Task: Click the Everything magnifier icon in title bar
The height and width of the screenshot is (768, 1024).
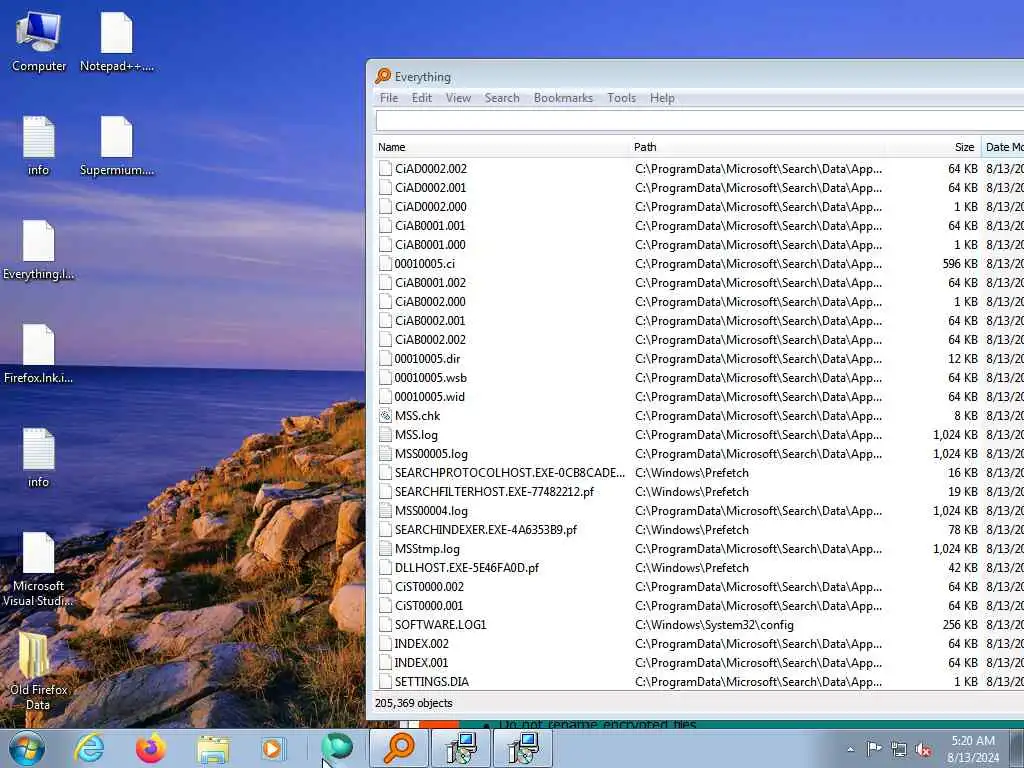Action: pyautogui.click(x=383, y=76)
